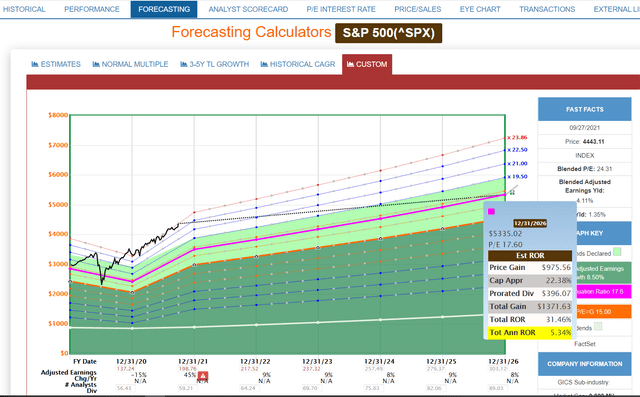
Task: Select the NORMAL MULTIPLE calculator label
Action: click(135, 64)
